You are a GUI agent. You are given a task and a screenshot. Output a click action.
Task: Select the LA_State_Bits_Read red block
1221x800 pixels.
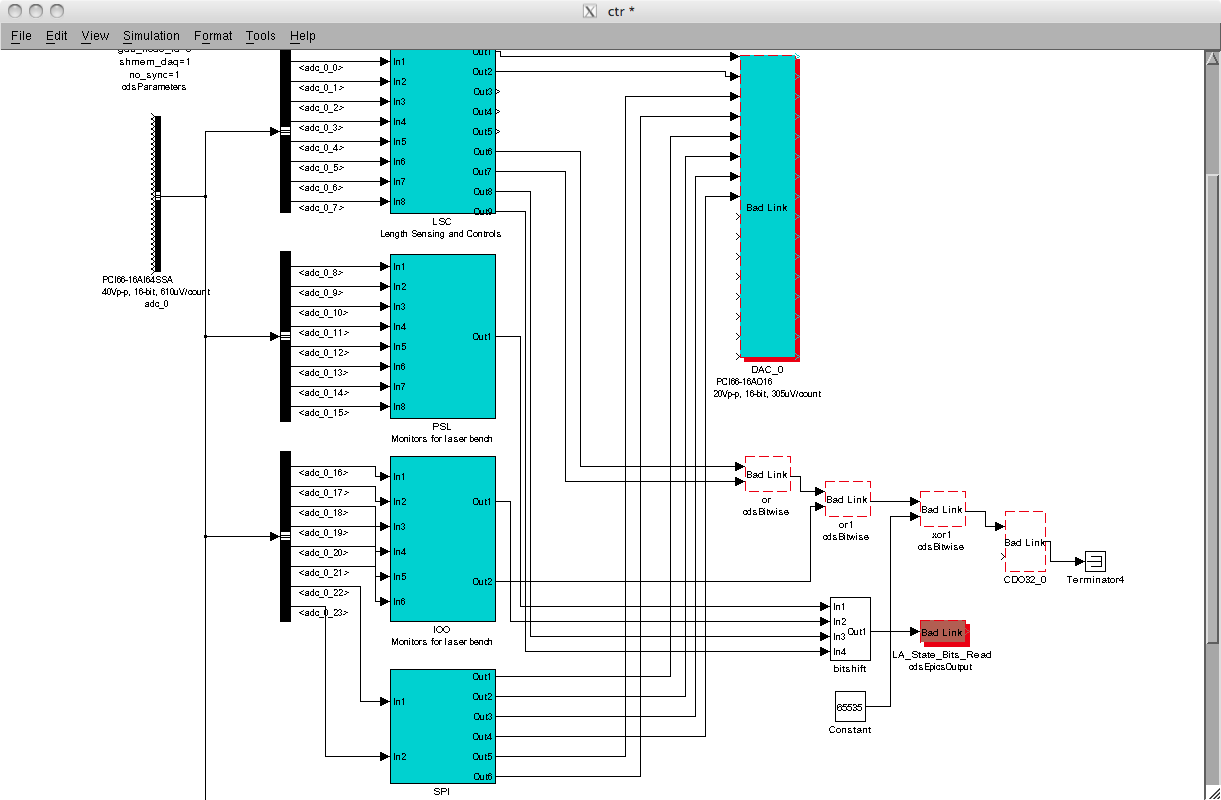[943, 632]
